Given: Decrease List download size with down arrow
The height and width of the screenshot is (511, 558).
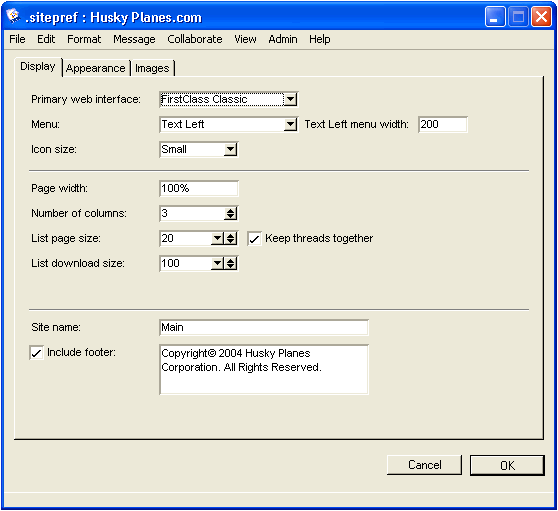Looking at the screenshot, I should (x=231, y=267).
